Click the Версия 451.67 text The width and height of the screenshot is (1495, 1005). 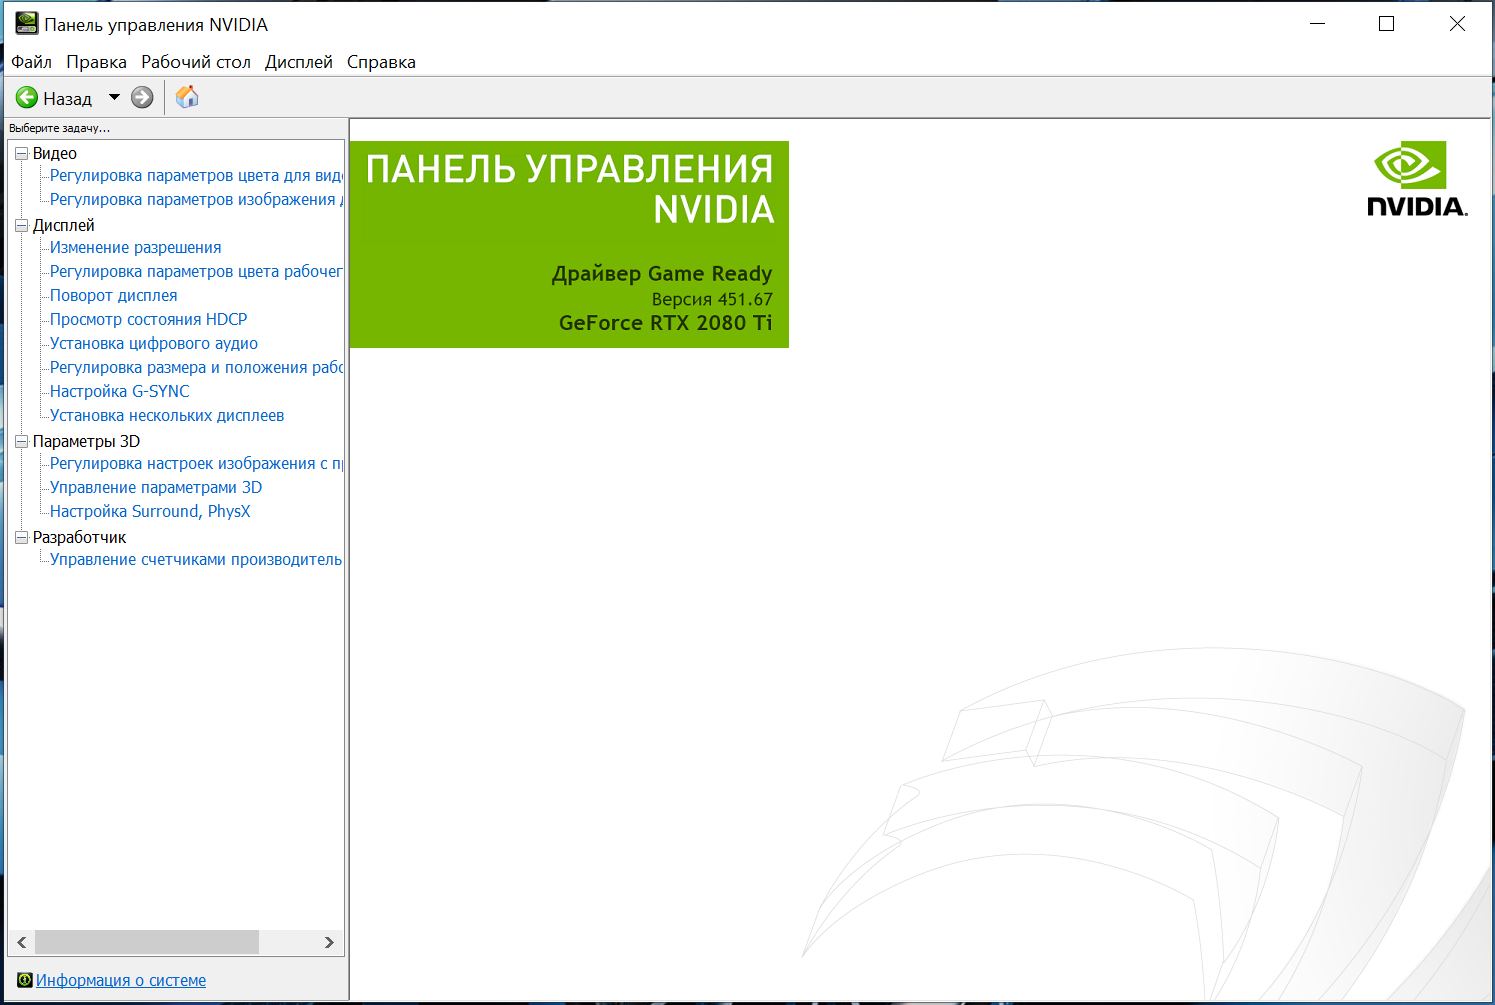(712, 299)
